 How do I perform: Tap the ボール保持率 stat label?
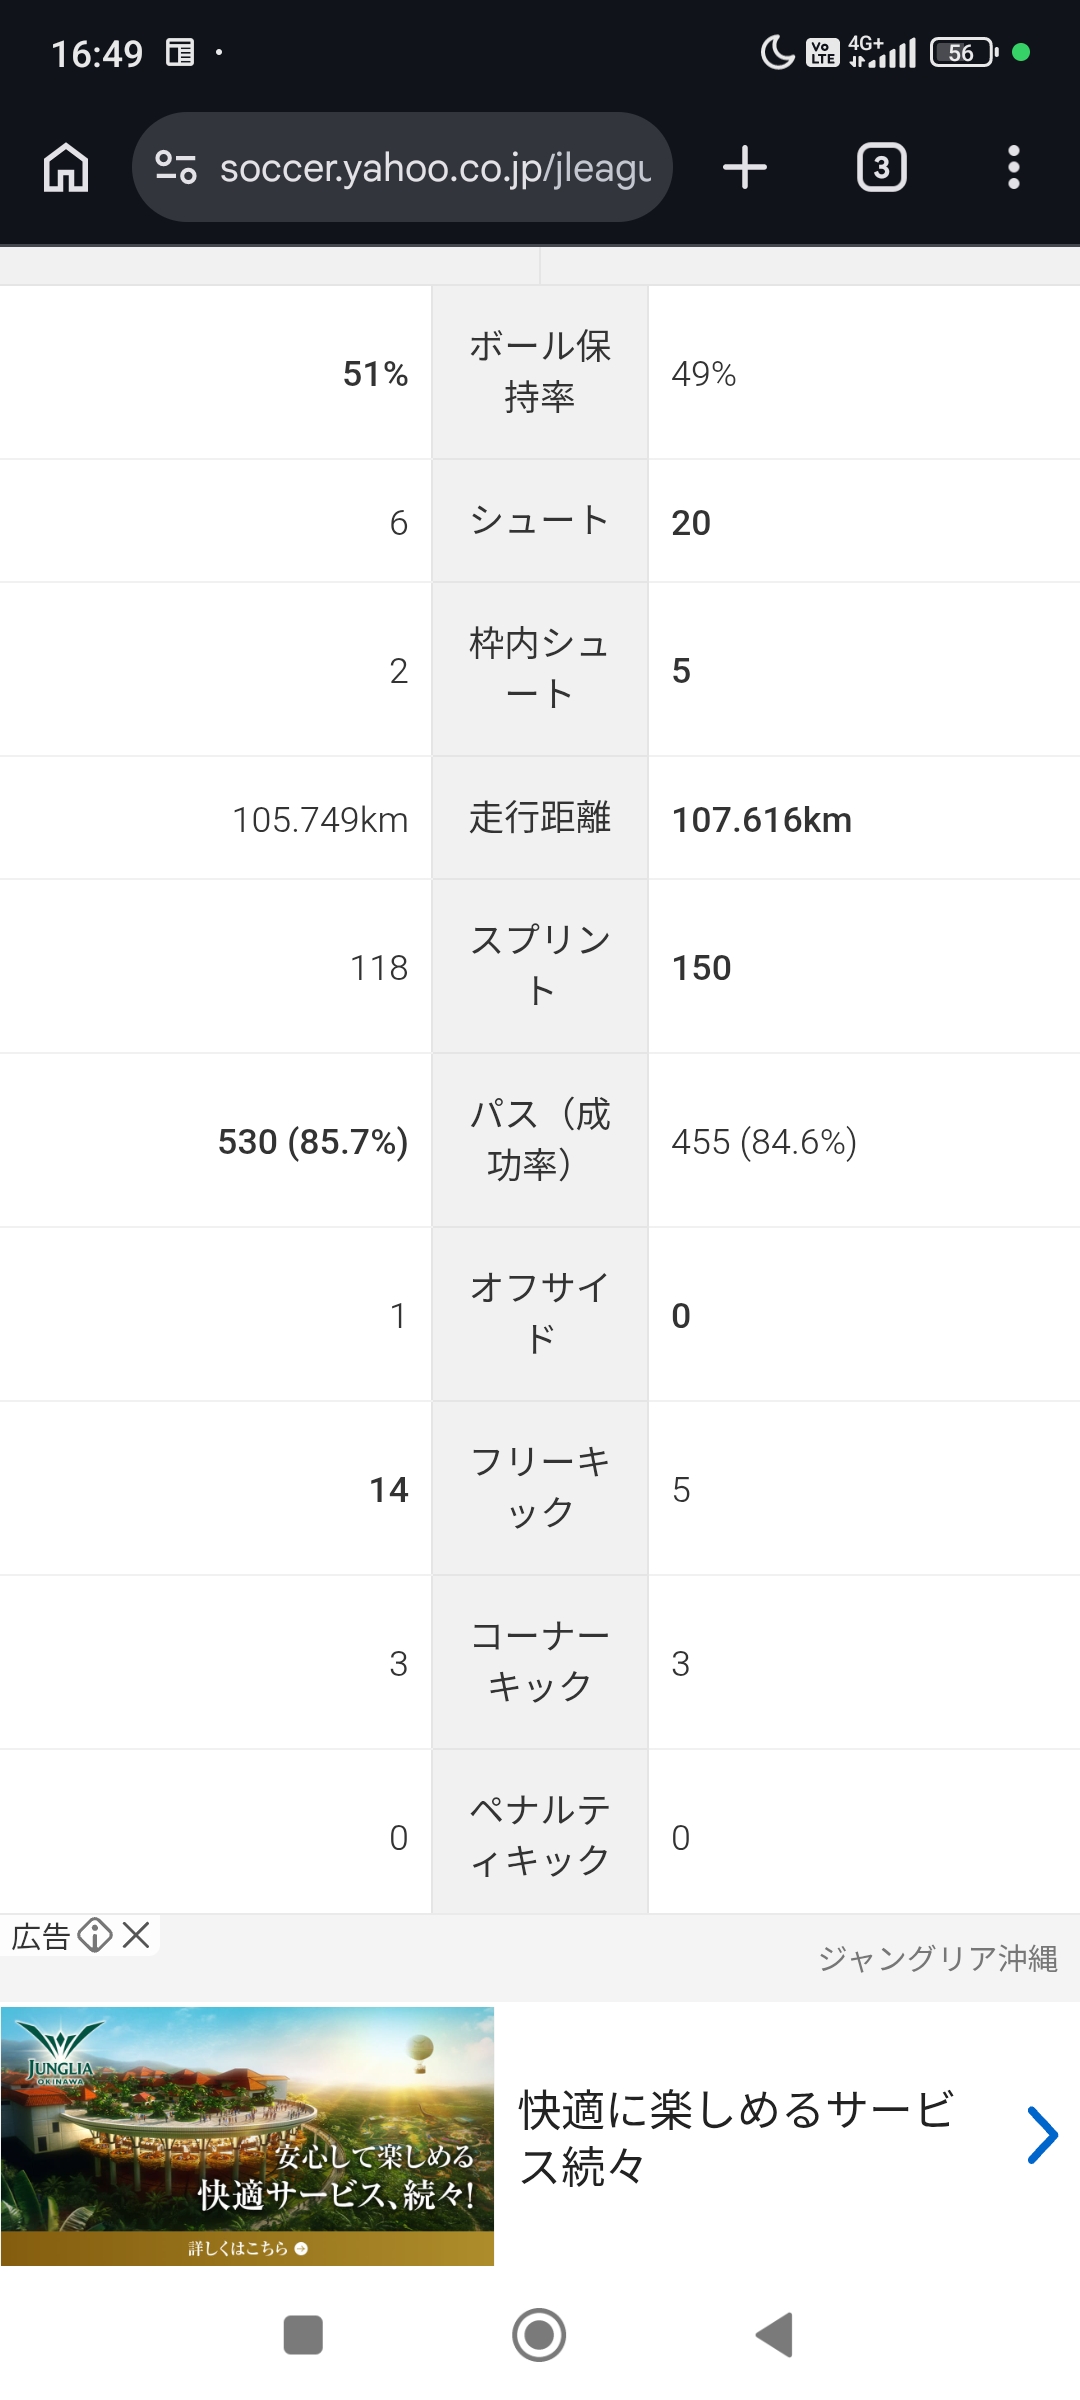coord(540,372)
